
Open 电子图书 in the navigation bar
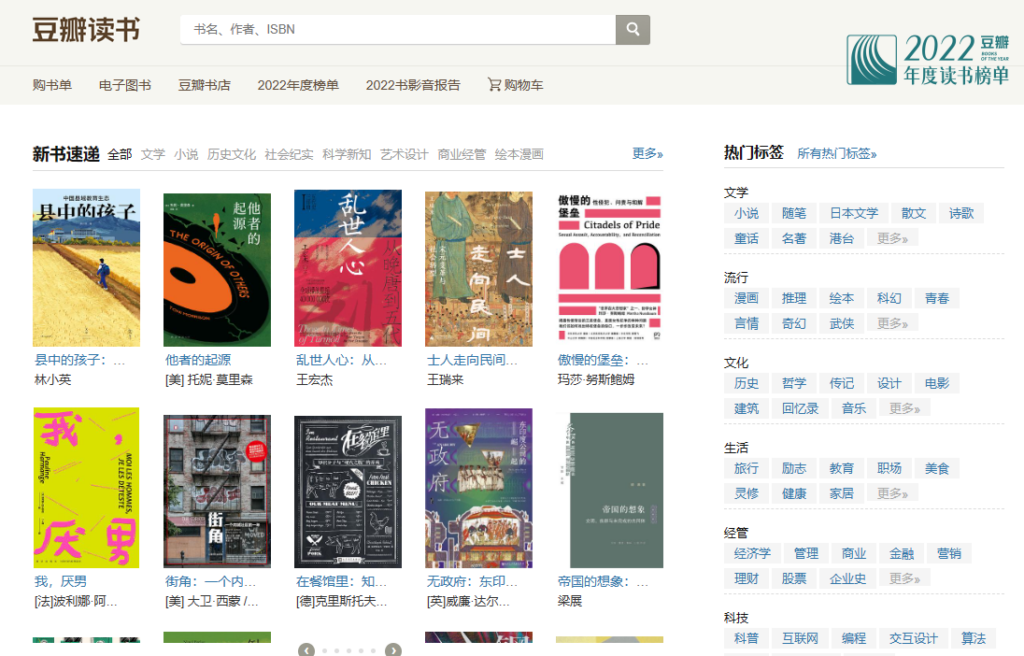click(x=125, y=85)
